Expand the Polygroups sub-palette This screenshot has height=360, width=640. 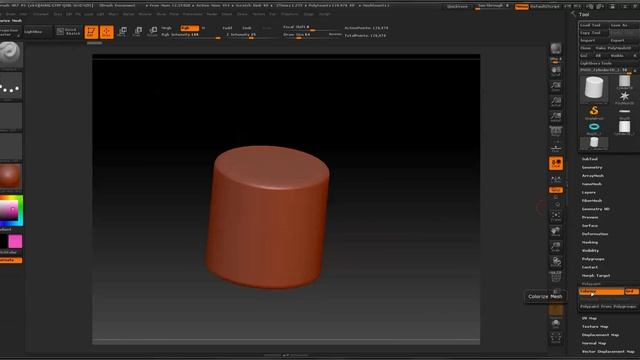593,259
